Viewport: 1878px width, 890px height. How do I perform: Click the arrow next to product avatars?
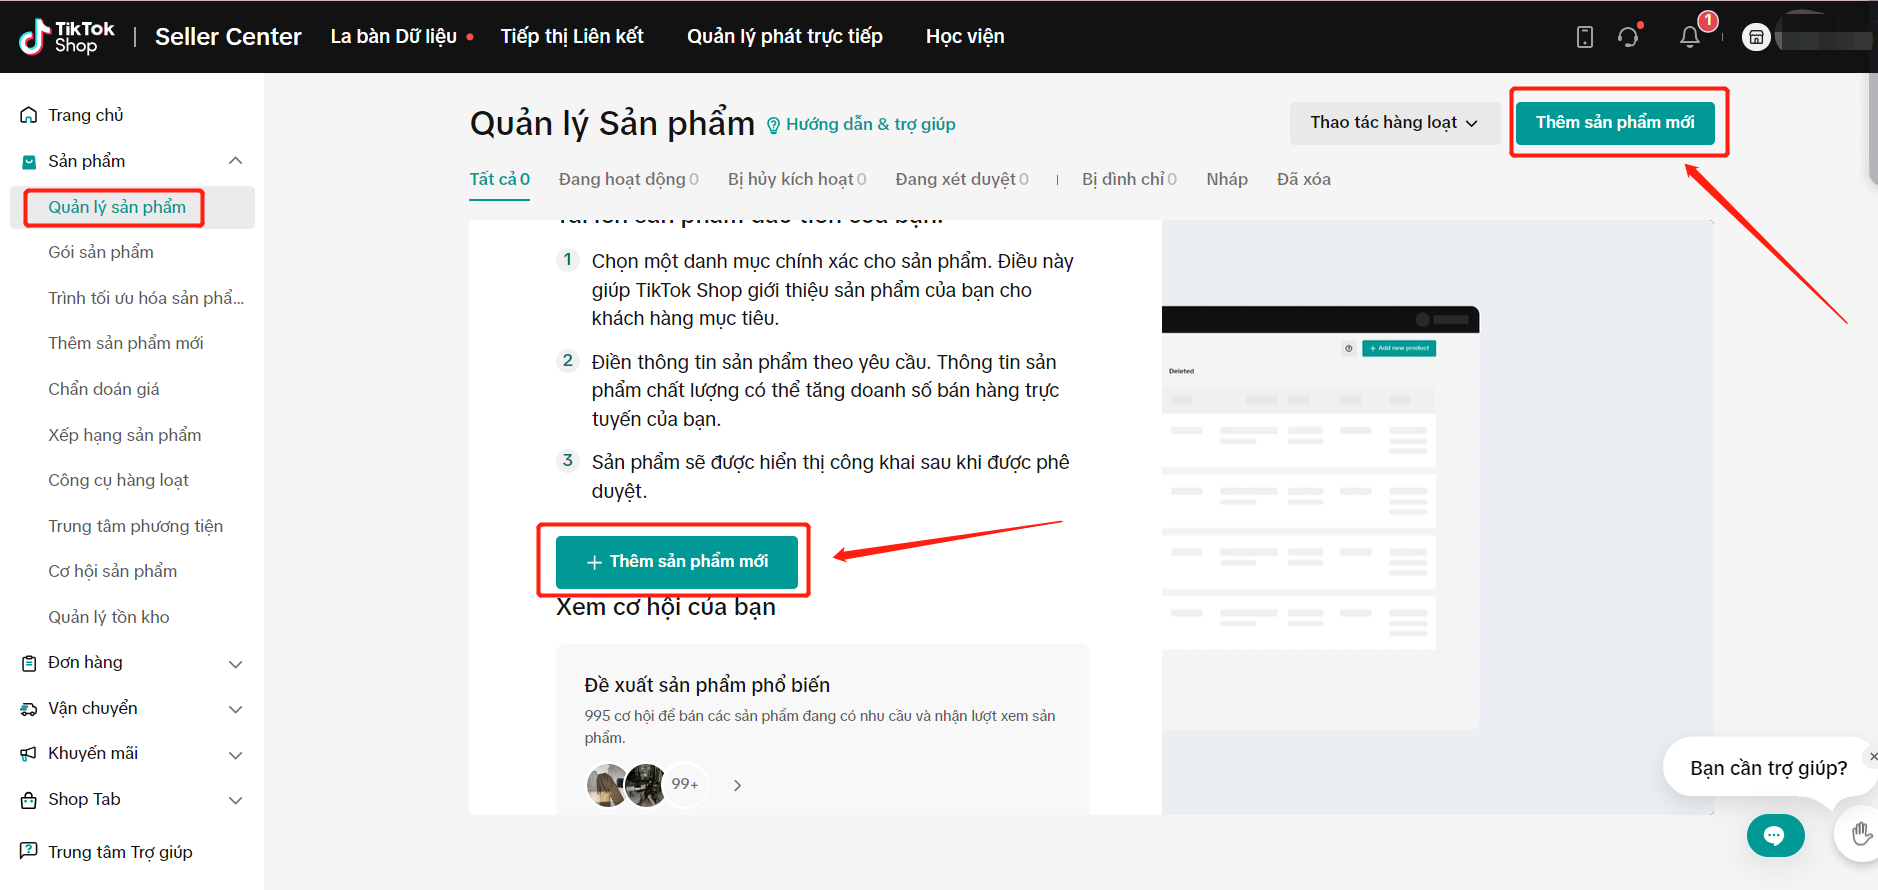737,785
